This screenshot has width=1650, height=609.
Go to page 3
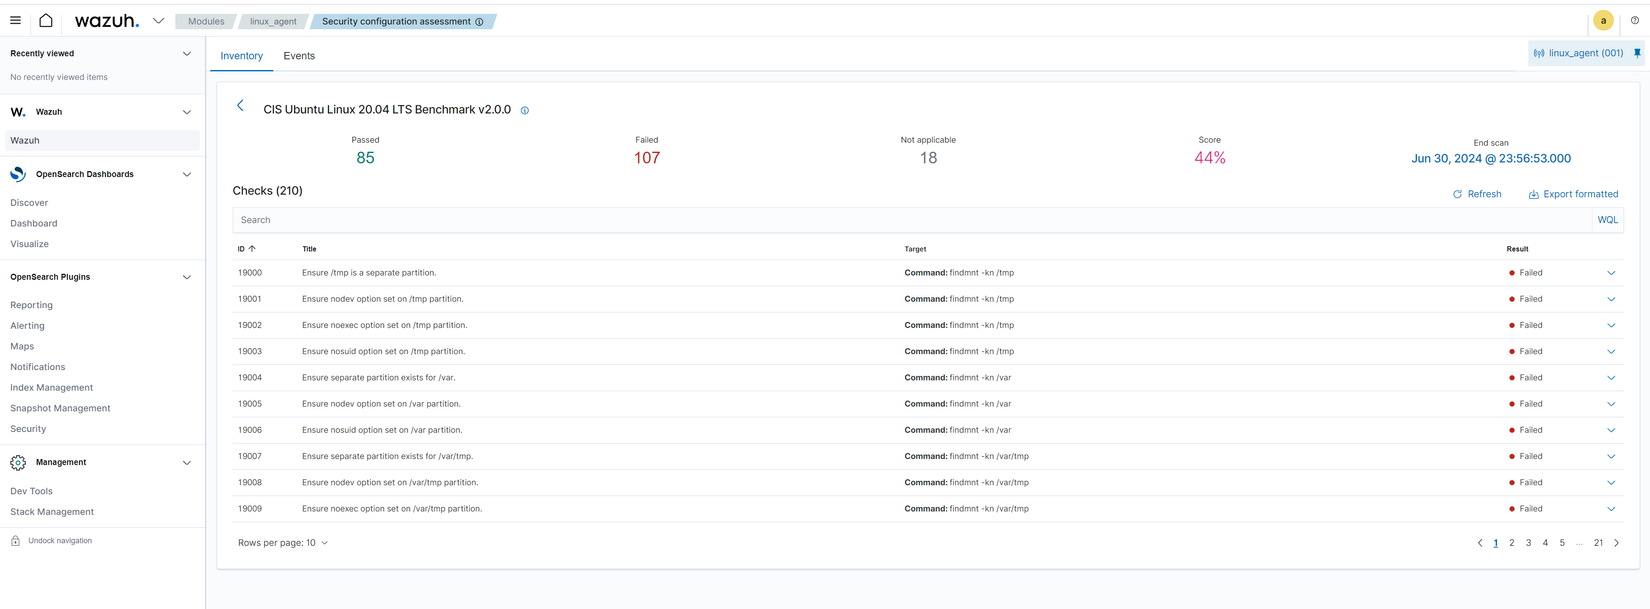(x=1528, y=543)
